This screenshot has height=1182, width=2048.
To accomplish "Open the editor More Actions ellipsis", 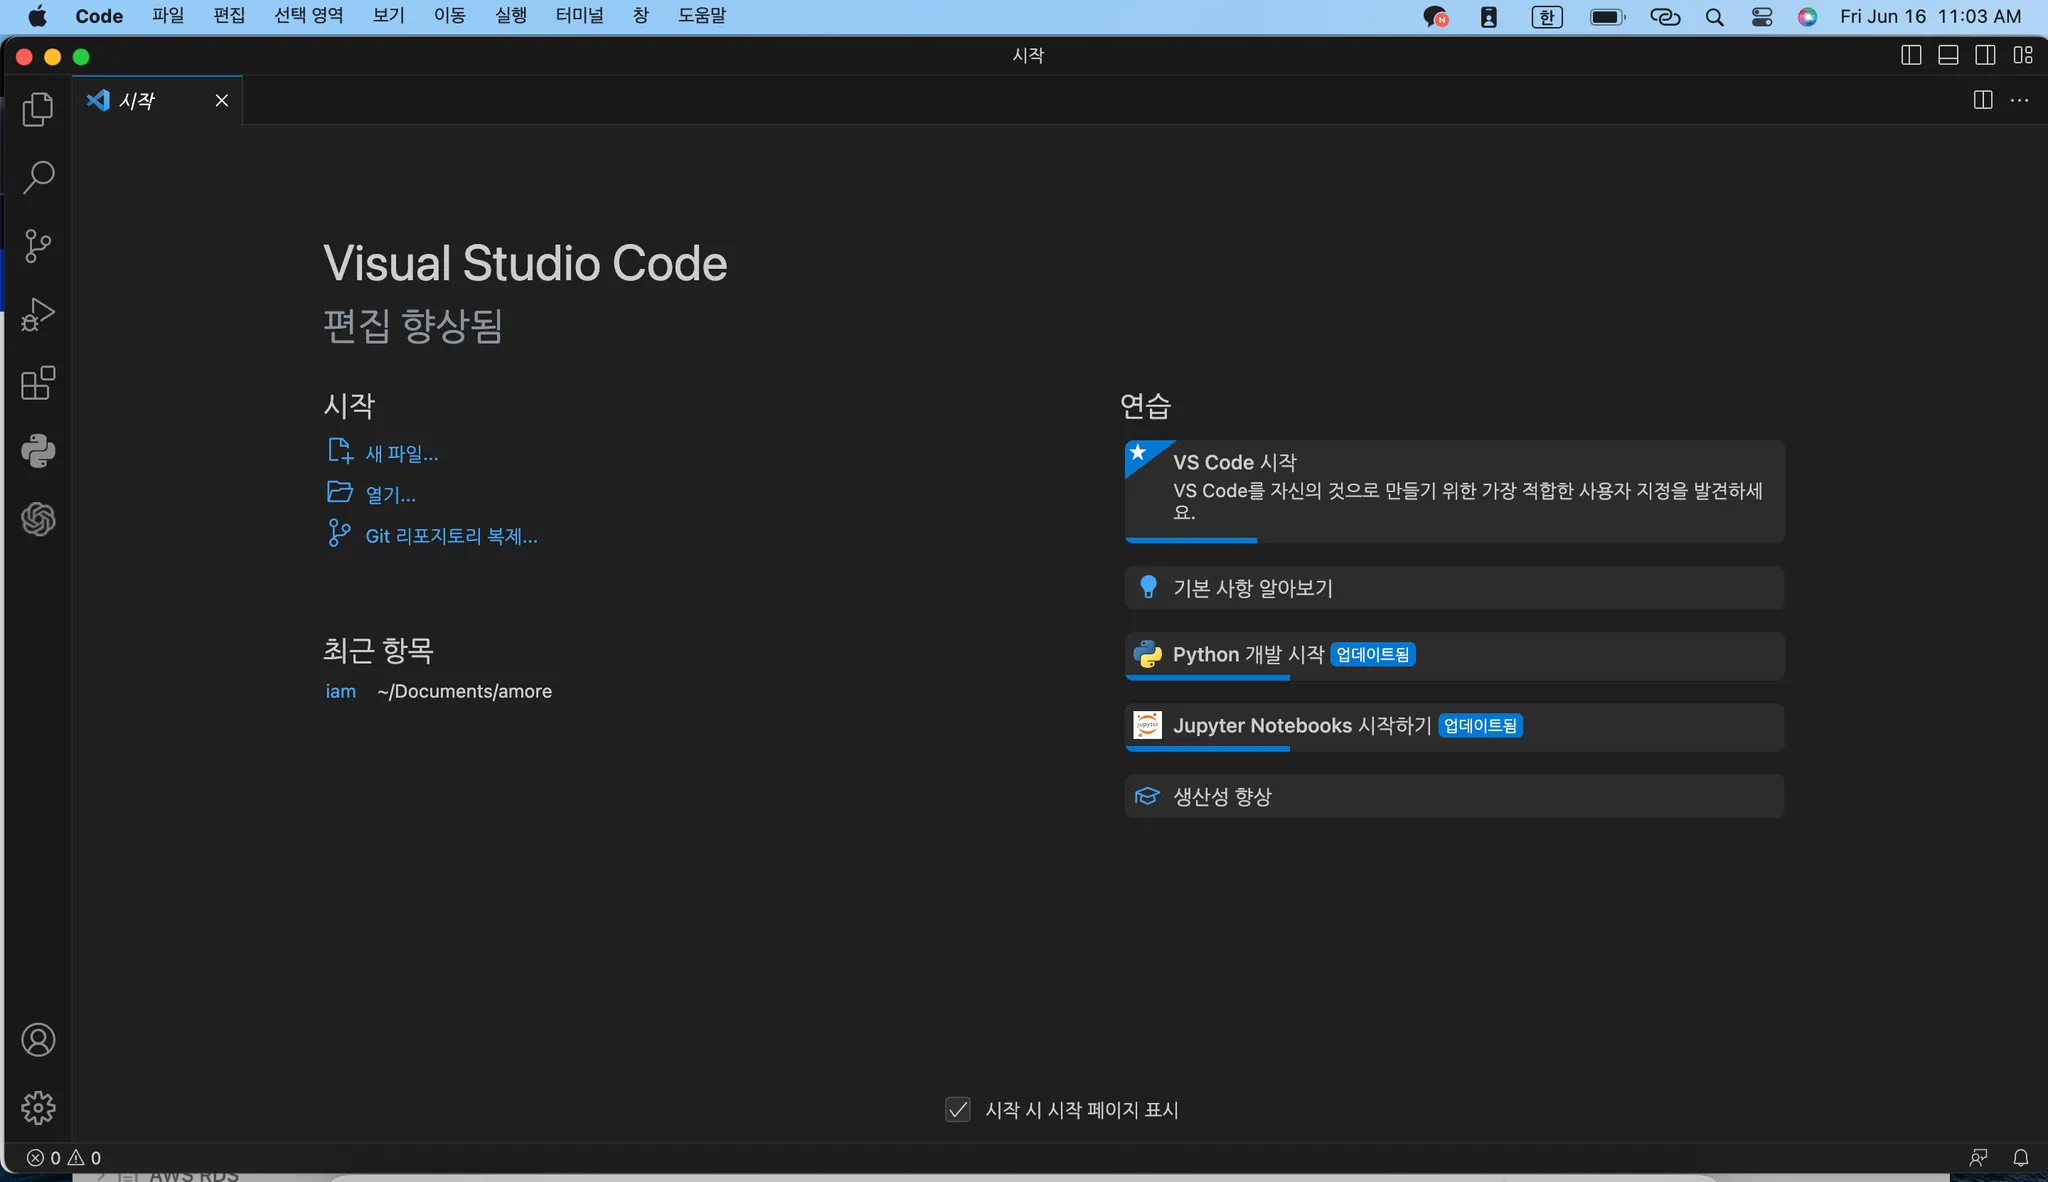I will pos(2019,100).
